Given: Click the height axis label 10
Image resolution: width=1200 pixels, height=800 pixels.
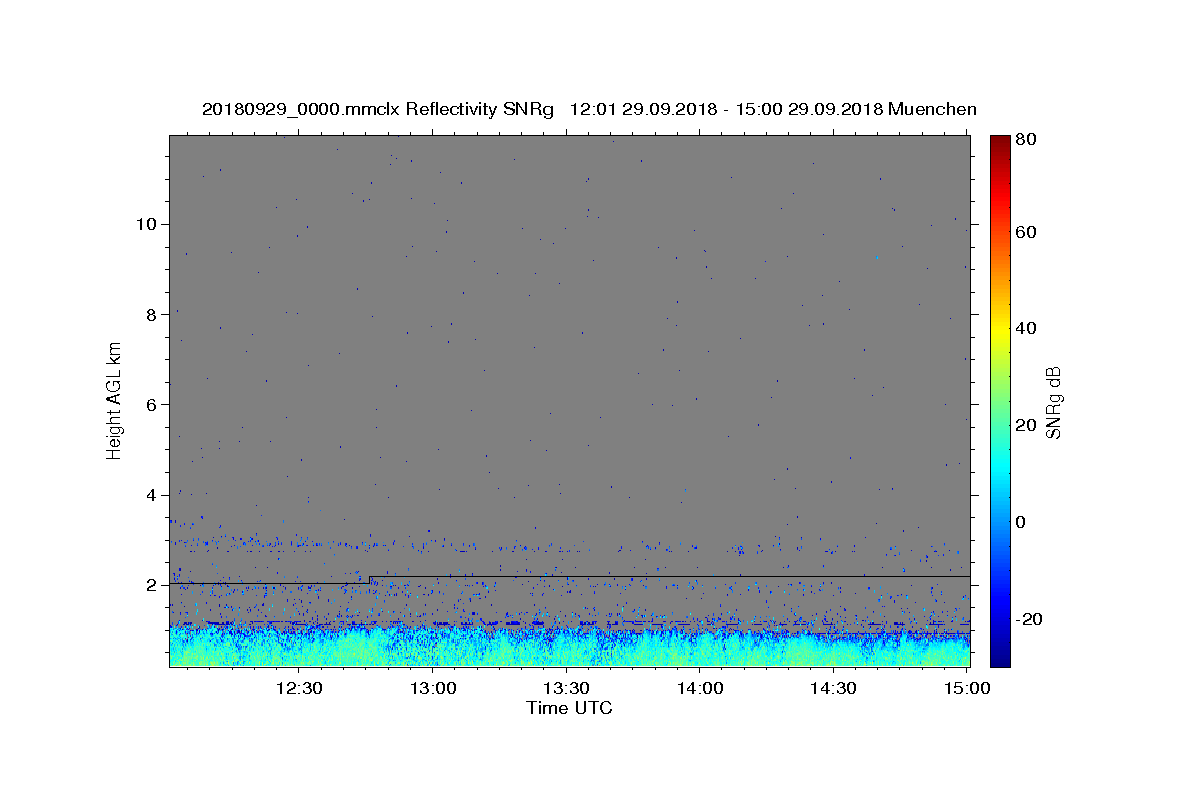Looking at the screenshot, I should [x=147, y=224].
